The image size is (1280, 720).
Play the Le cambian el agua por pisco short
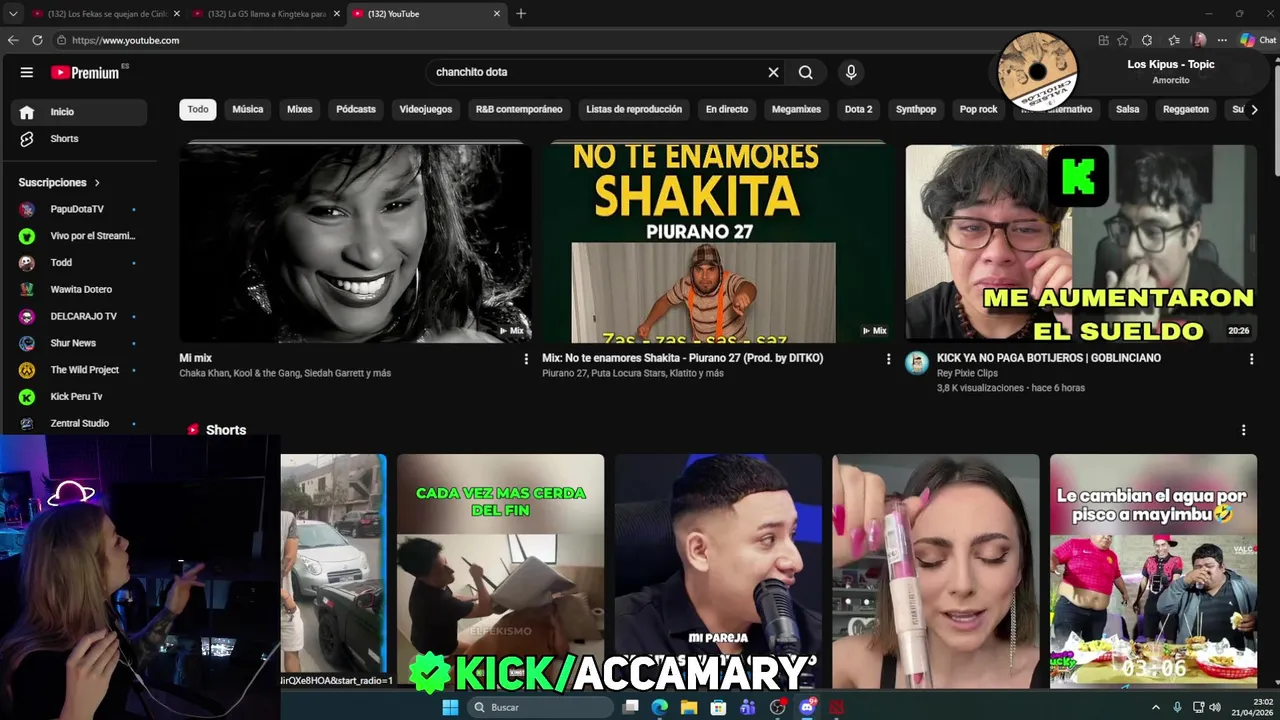click(x=1153, y=571)
